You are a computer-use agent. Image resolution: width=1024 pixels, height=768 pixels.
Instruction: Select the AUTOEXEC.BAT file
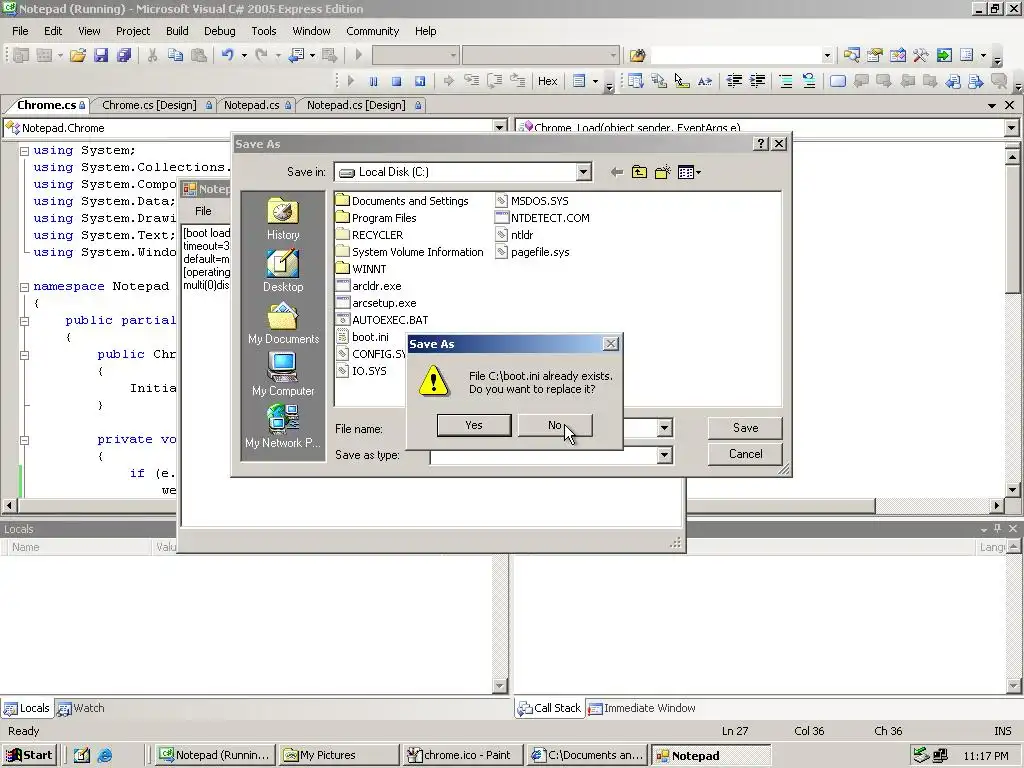(x=382, y=320)
